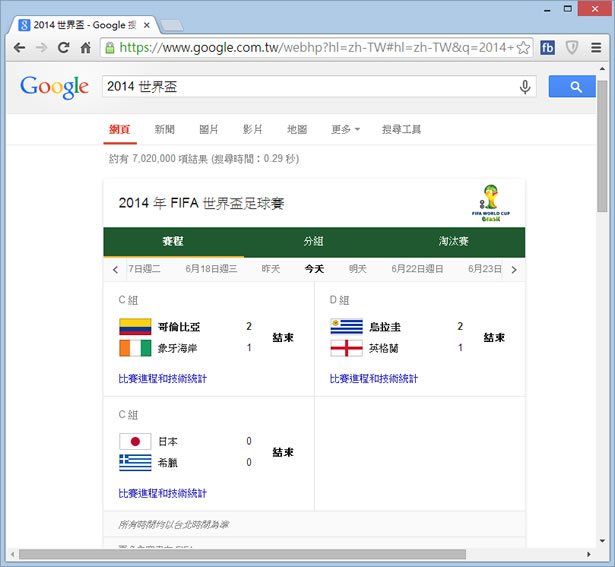Show earlier dates with left chevron
This screenshot has height=567, width=615.
point(115,269)
